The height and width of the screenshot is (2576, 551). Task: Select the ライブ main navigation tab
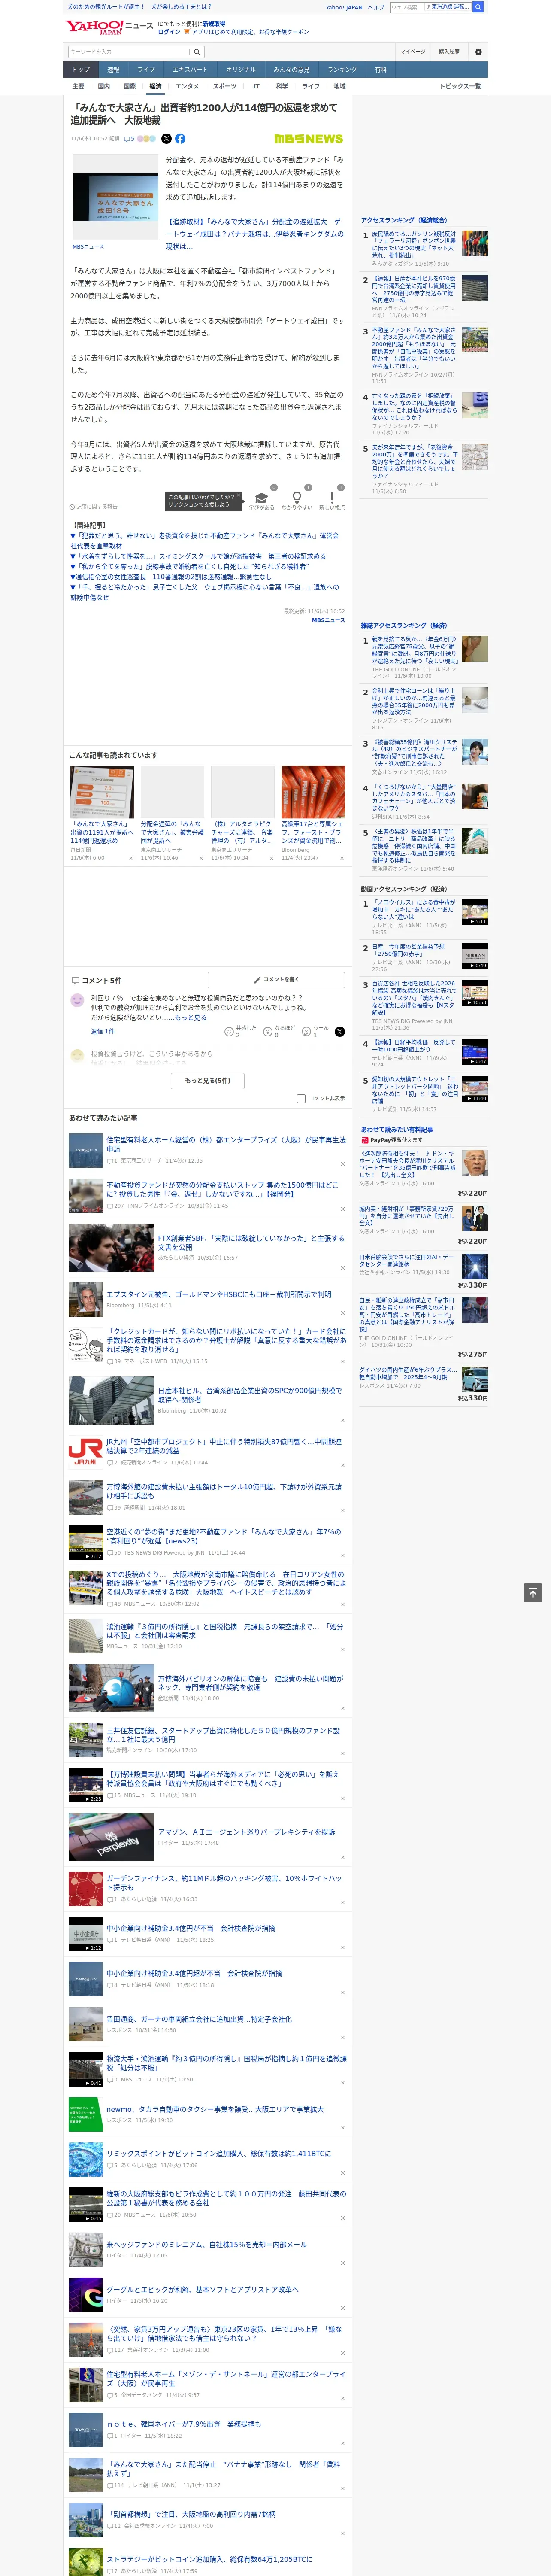tap(146, 70)
